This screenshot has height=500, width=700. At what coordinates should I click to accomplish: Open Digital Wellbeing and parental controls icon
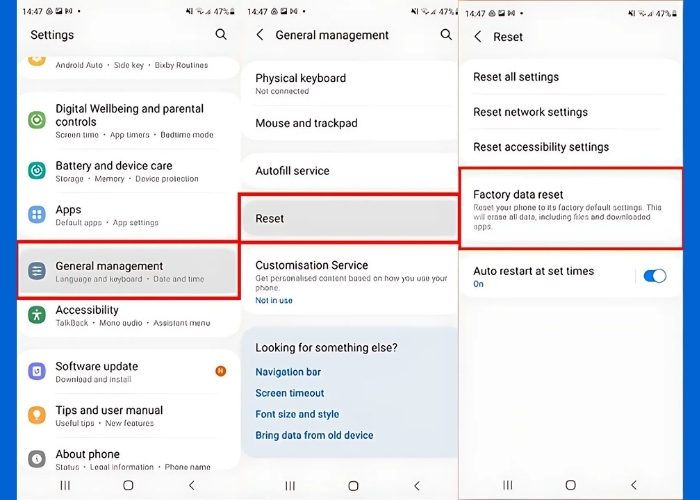[37, 121]
